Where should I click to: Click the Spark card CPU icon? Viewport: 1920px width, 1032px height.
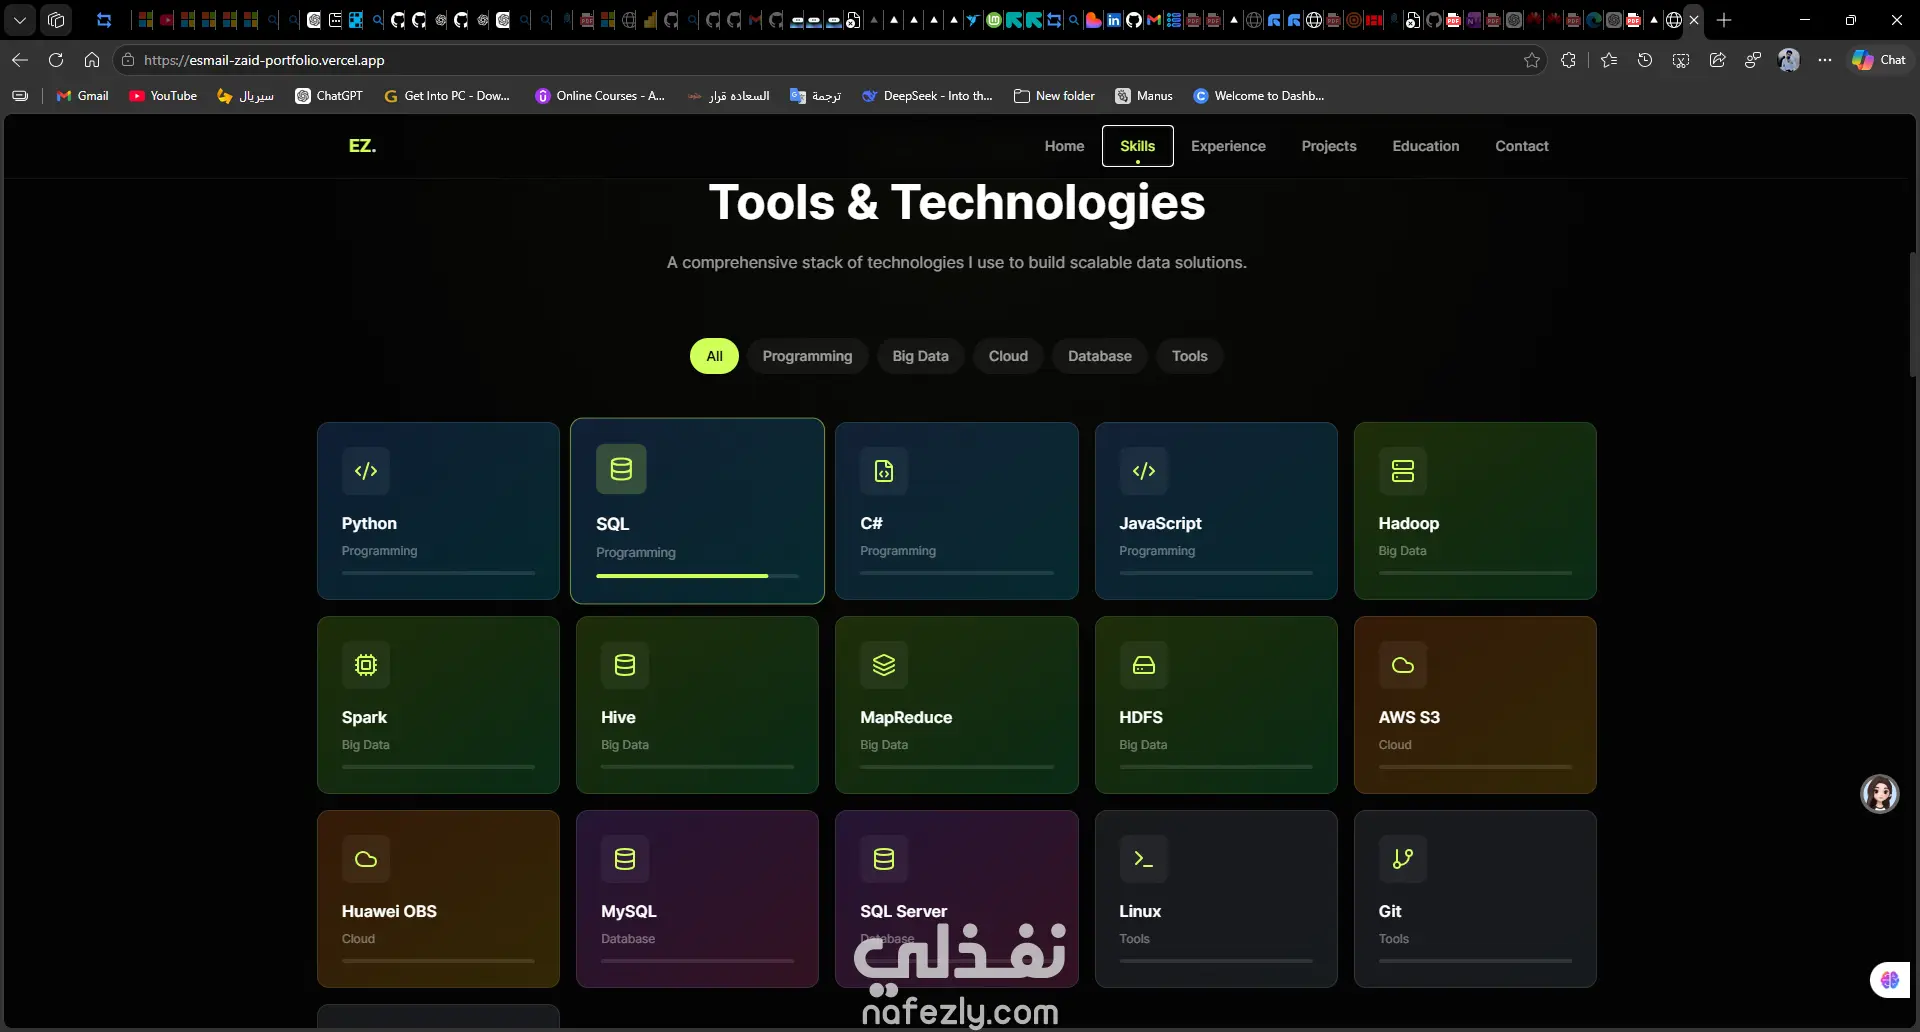tap(366, 665)
